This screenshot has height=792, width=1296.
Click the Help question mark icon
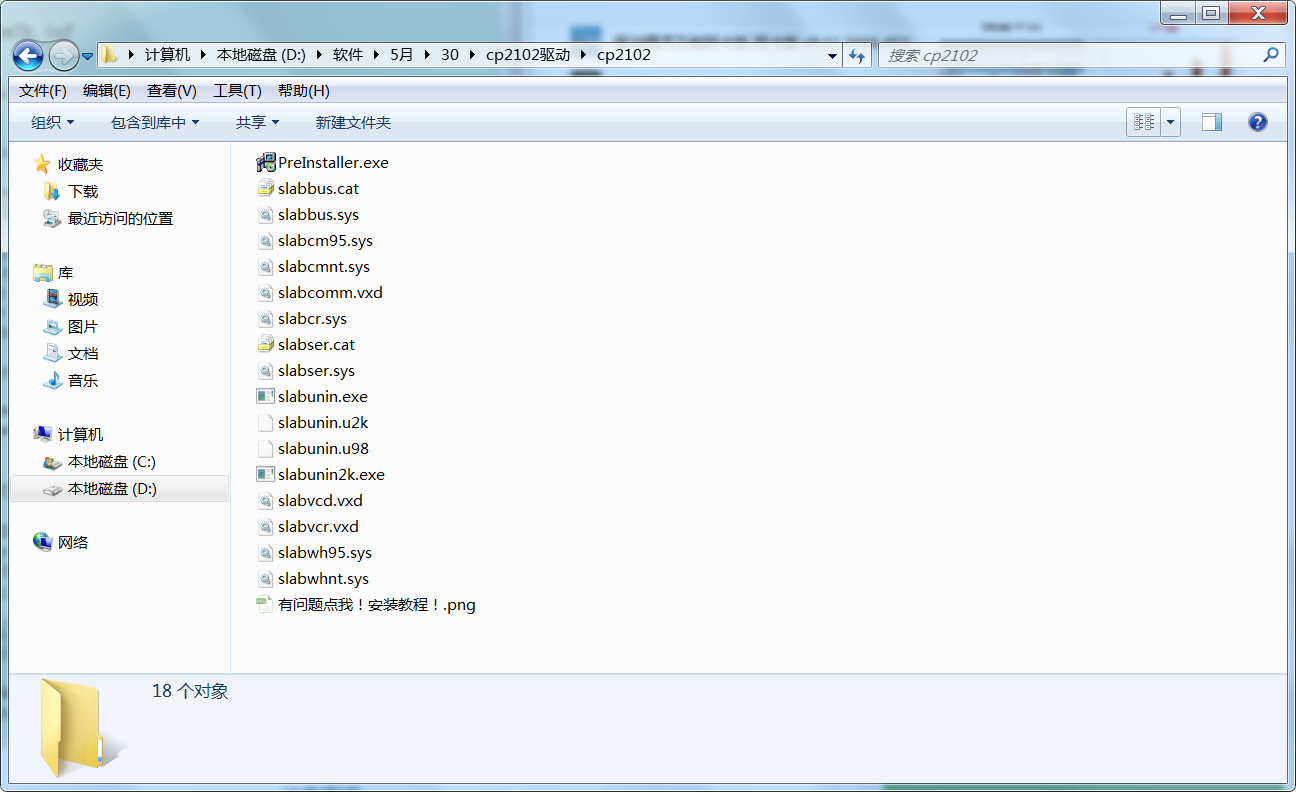1258,122
